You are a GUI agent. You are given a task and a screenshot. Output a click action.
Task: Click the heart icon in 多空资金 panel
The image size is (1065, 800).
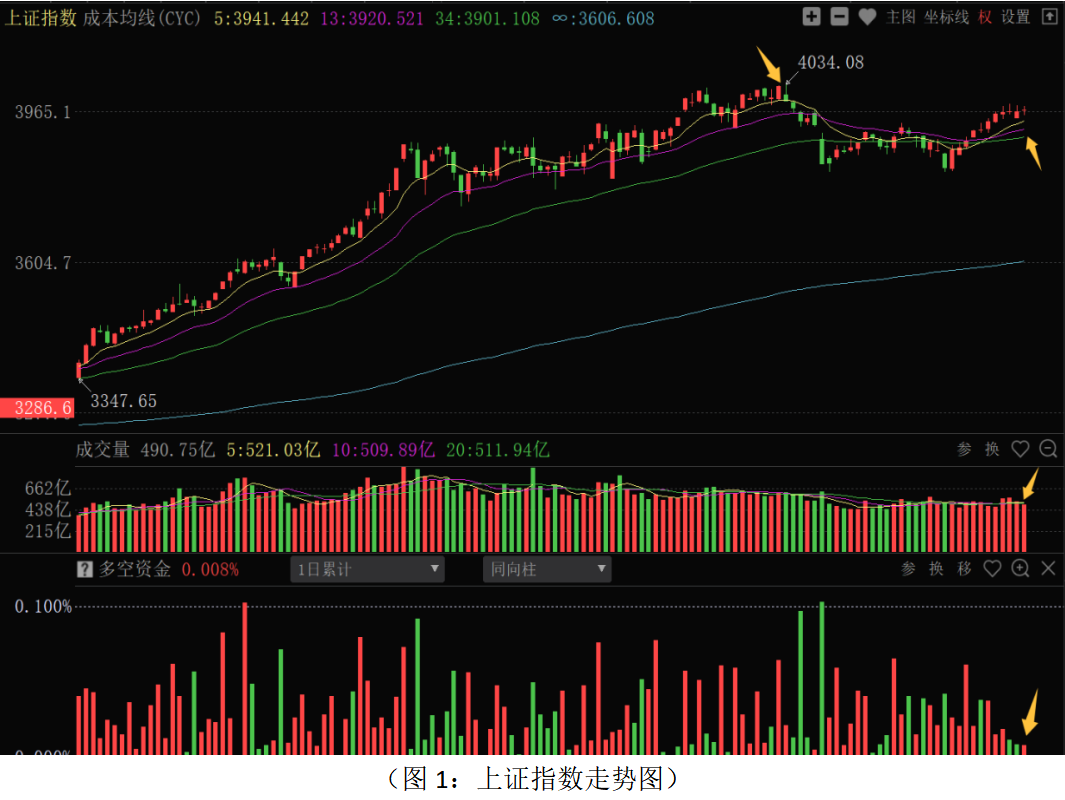(x=992, y=569)
